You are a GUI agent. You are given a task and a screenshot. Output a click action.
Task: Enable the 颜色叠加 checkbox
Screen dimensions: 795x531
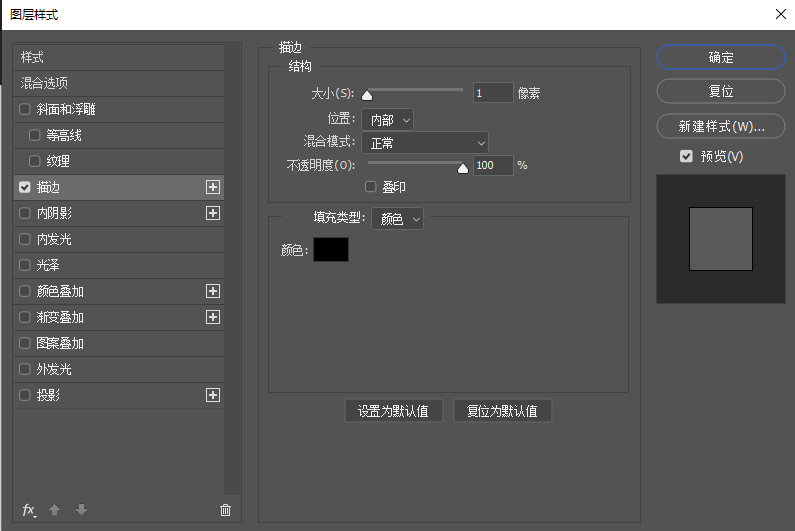(24, 291)
